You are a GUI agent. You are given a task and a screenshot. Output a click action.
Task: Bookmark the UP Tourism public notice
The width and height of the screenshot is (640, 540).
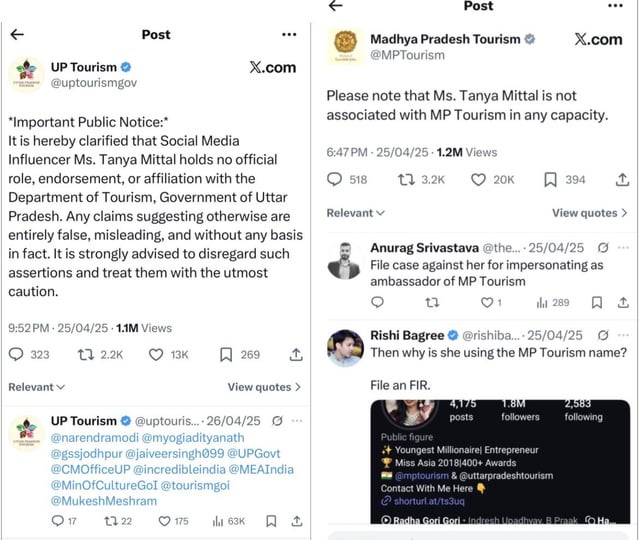point(226,354)
